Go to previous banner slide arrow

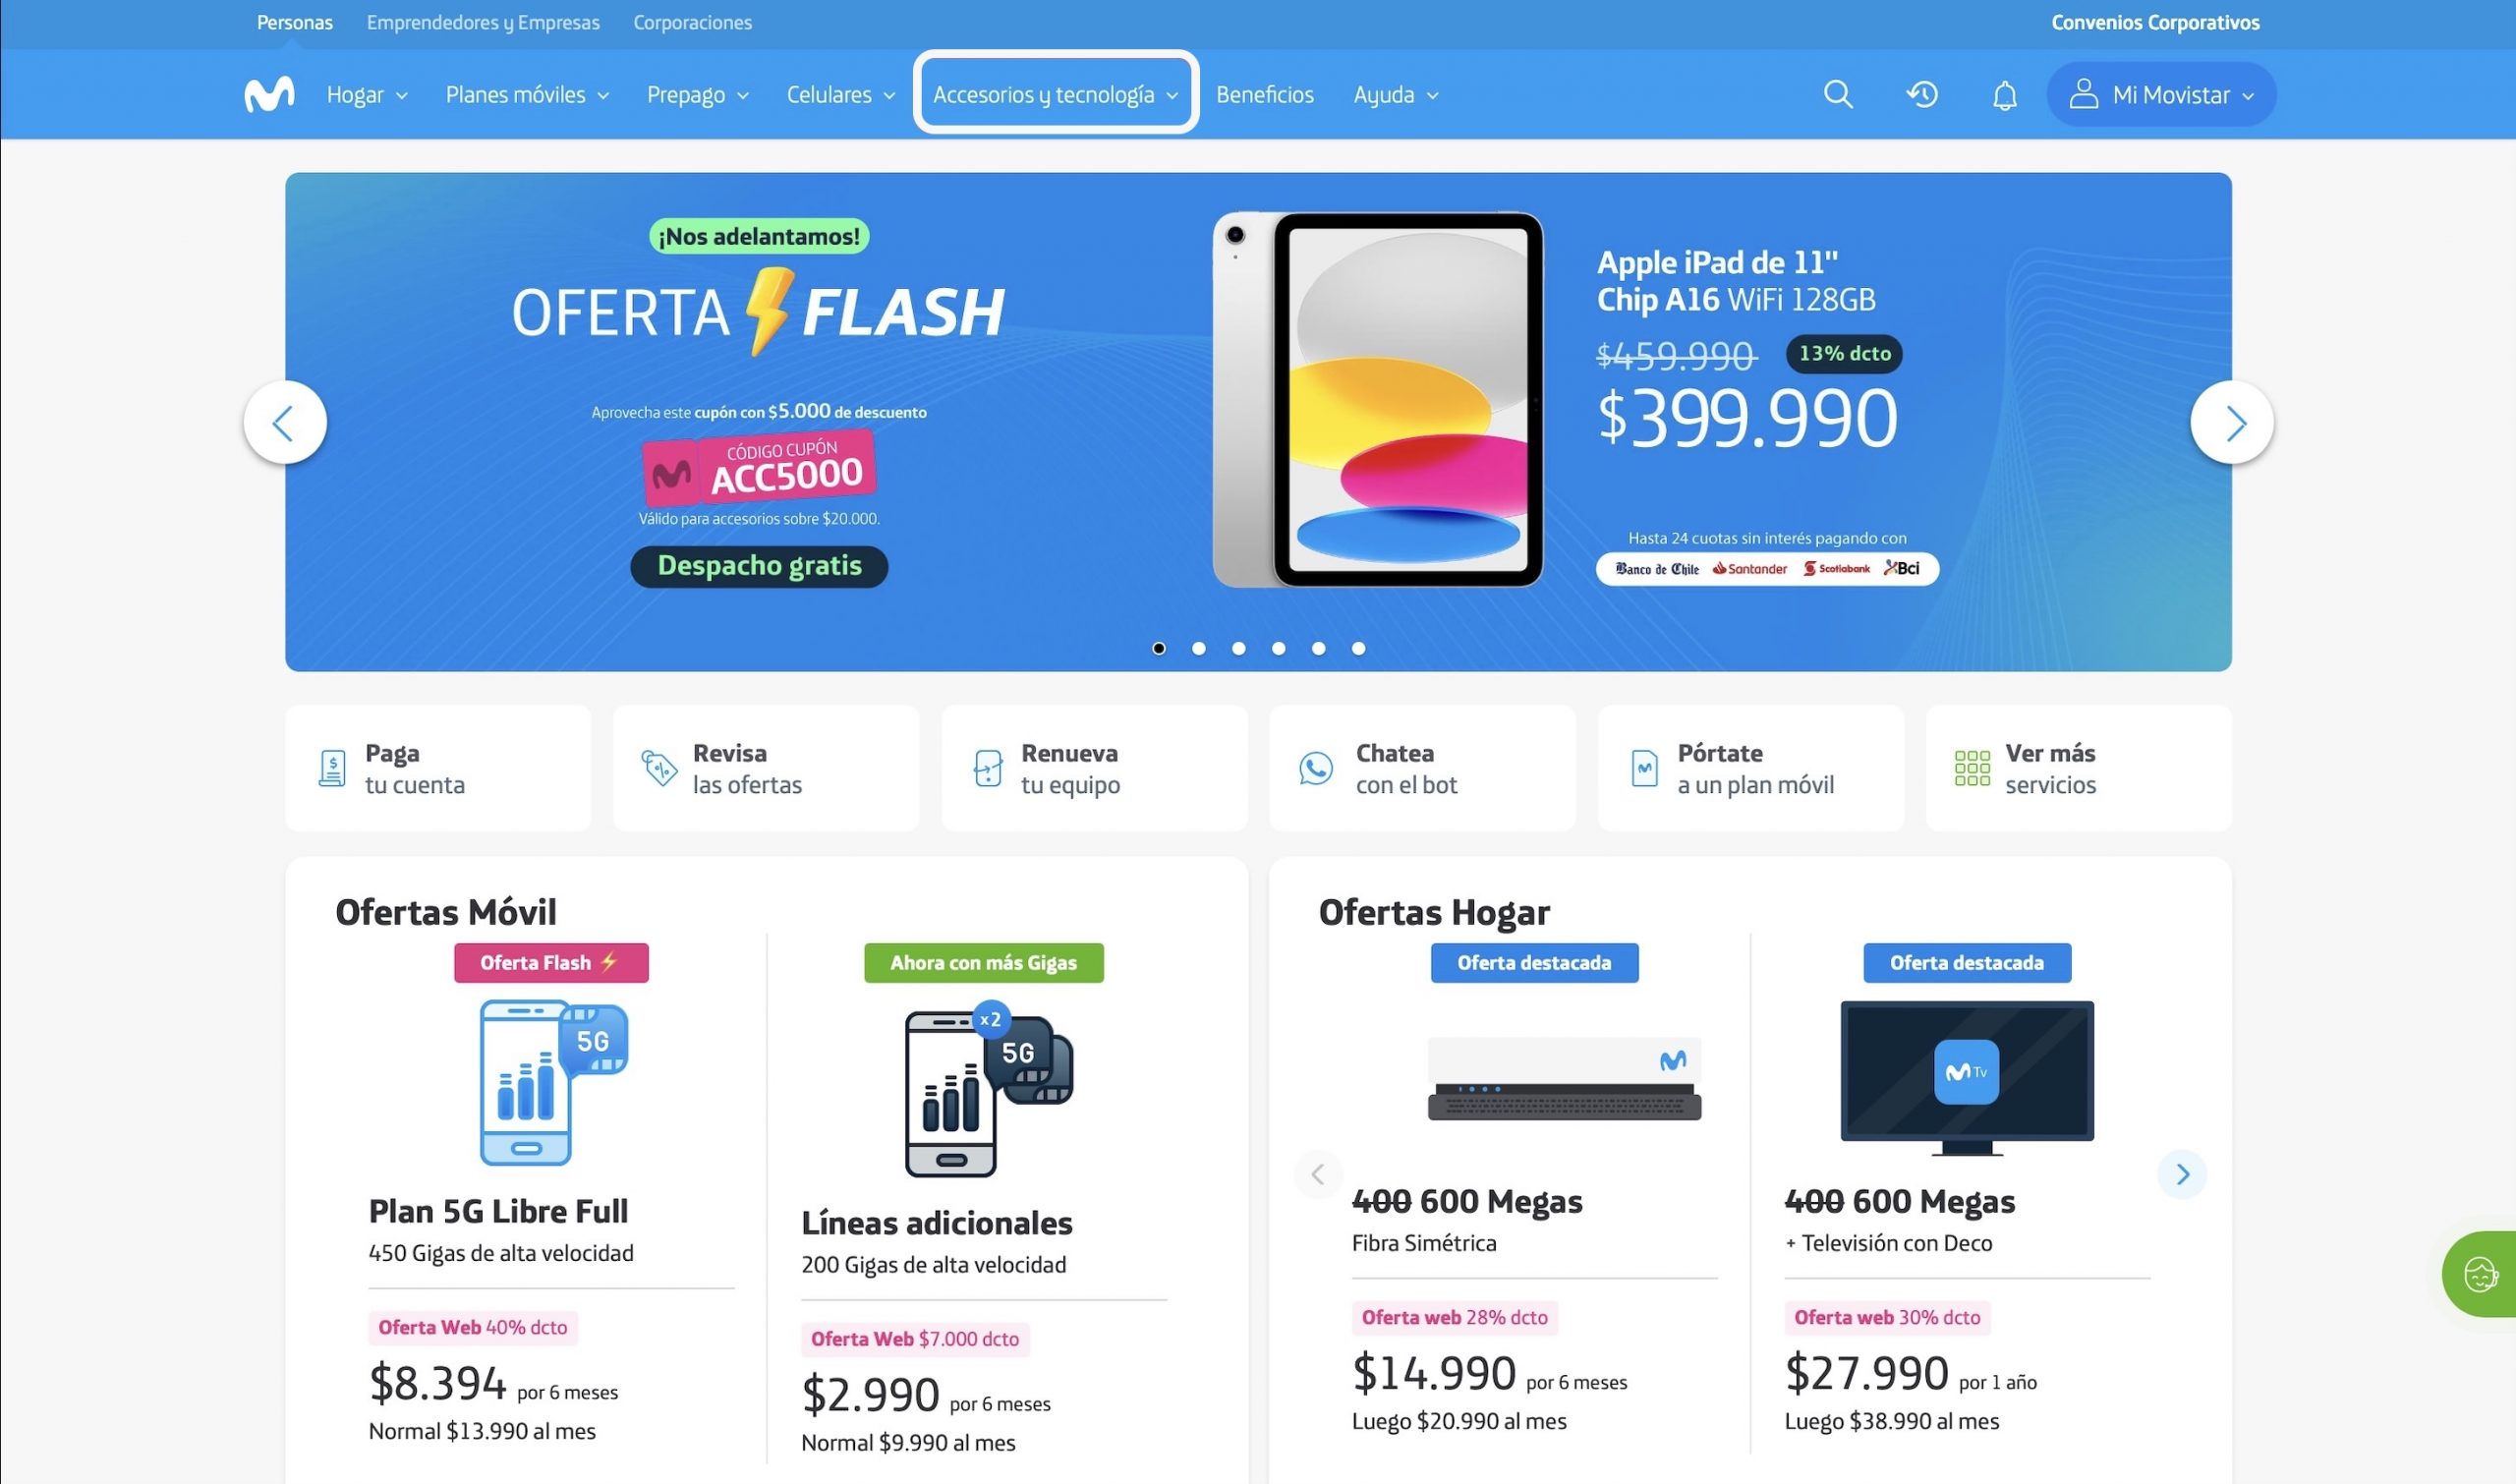[x=285, y=422]
